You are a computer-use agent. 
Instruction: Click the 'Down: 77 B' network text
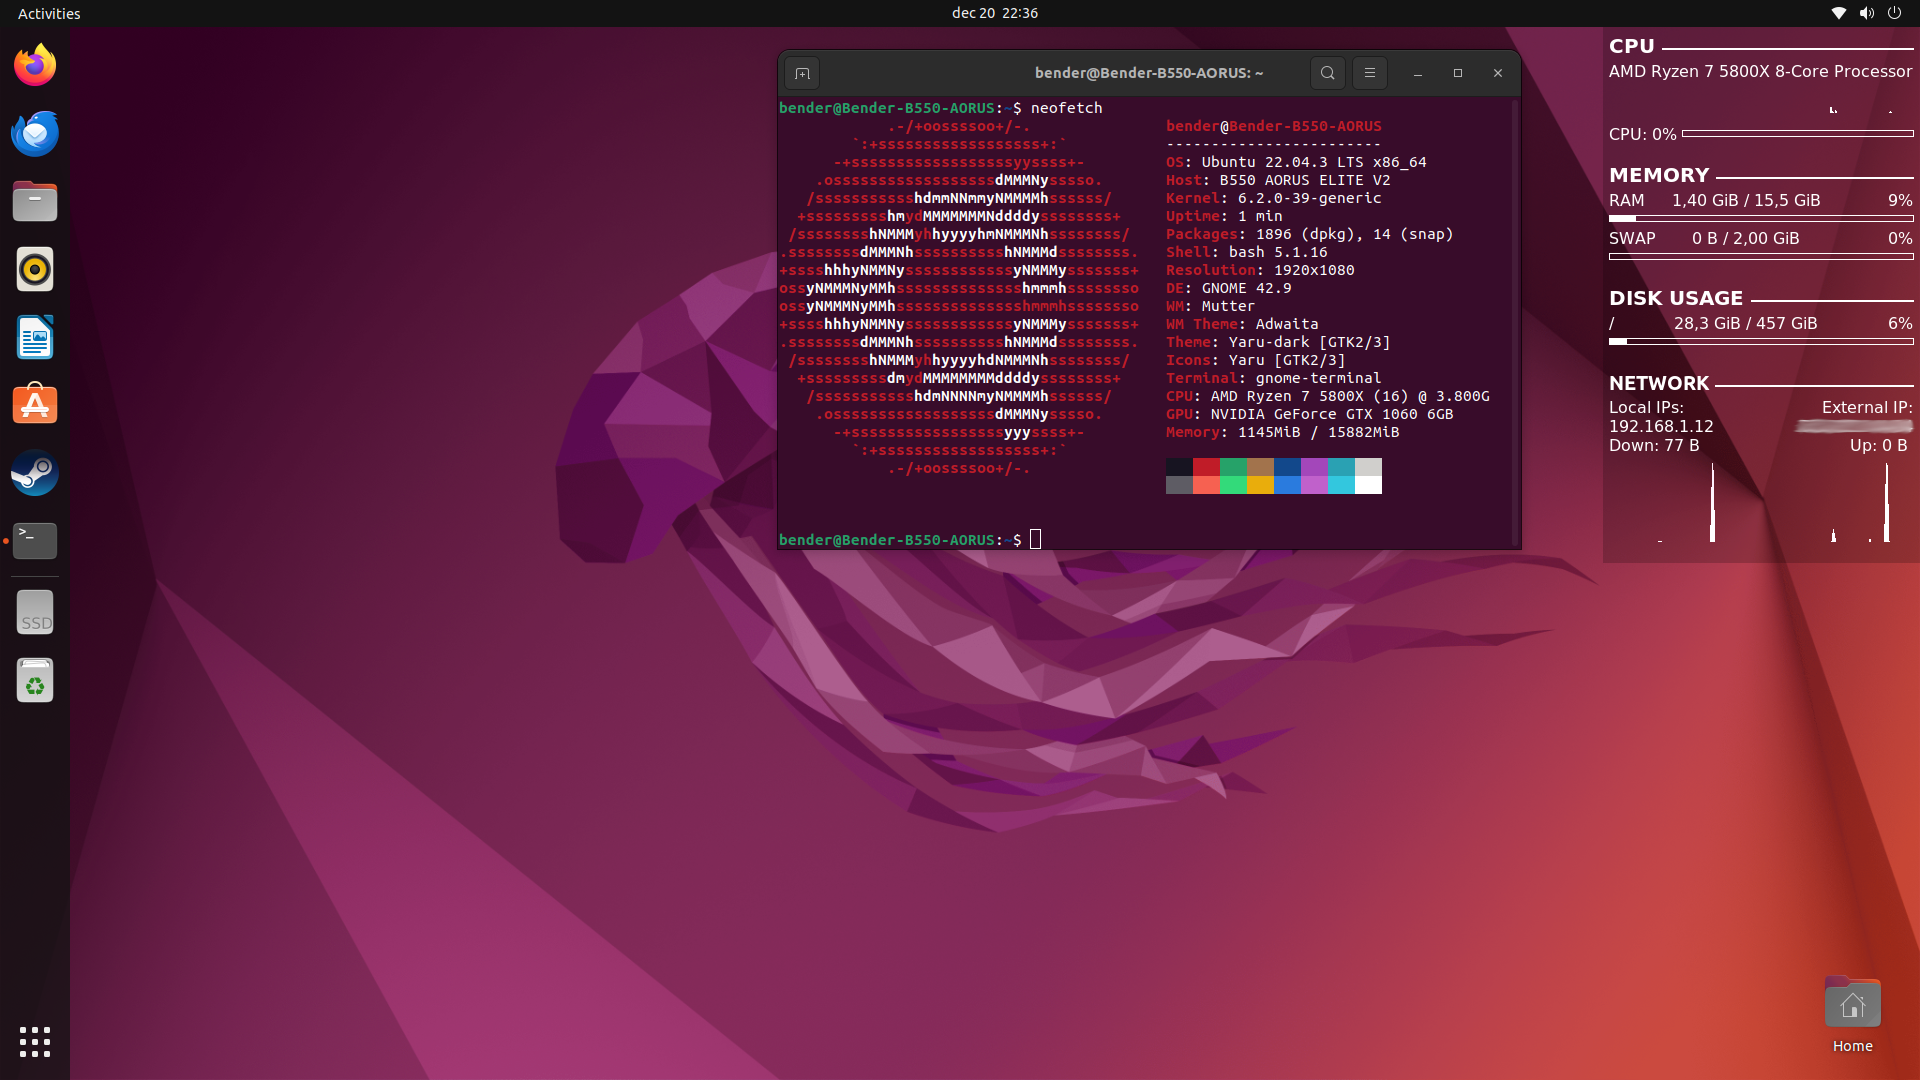(1653, 445)
